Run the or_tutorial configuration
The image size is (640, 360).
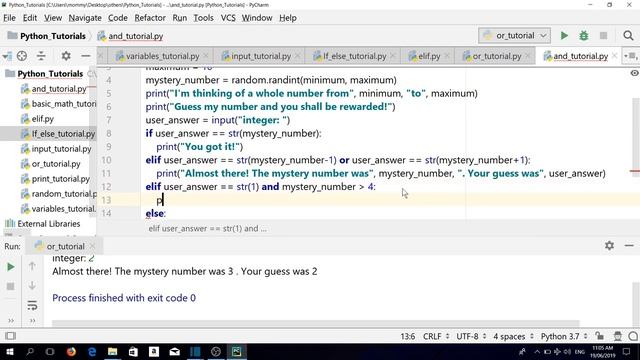564,36
